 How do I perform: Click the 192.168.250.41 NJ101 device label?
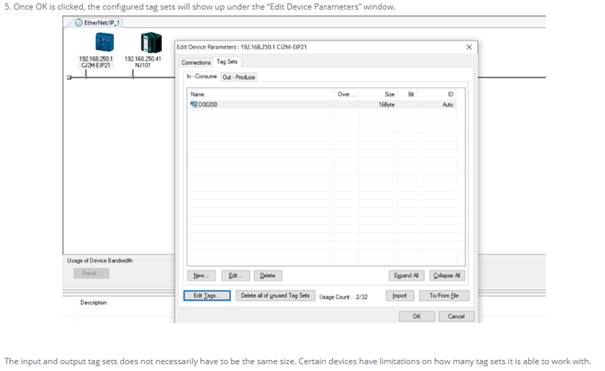(143, 62)
